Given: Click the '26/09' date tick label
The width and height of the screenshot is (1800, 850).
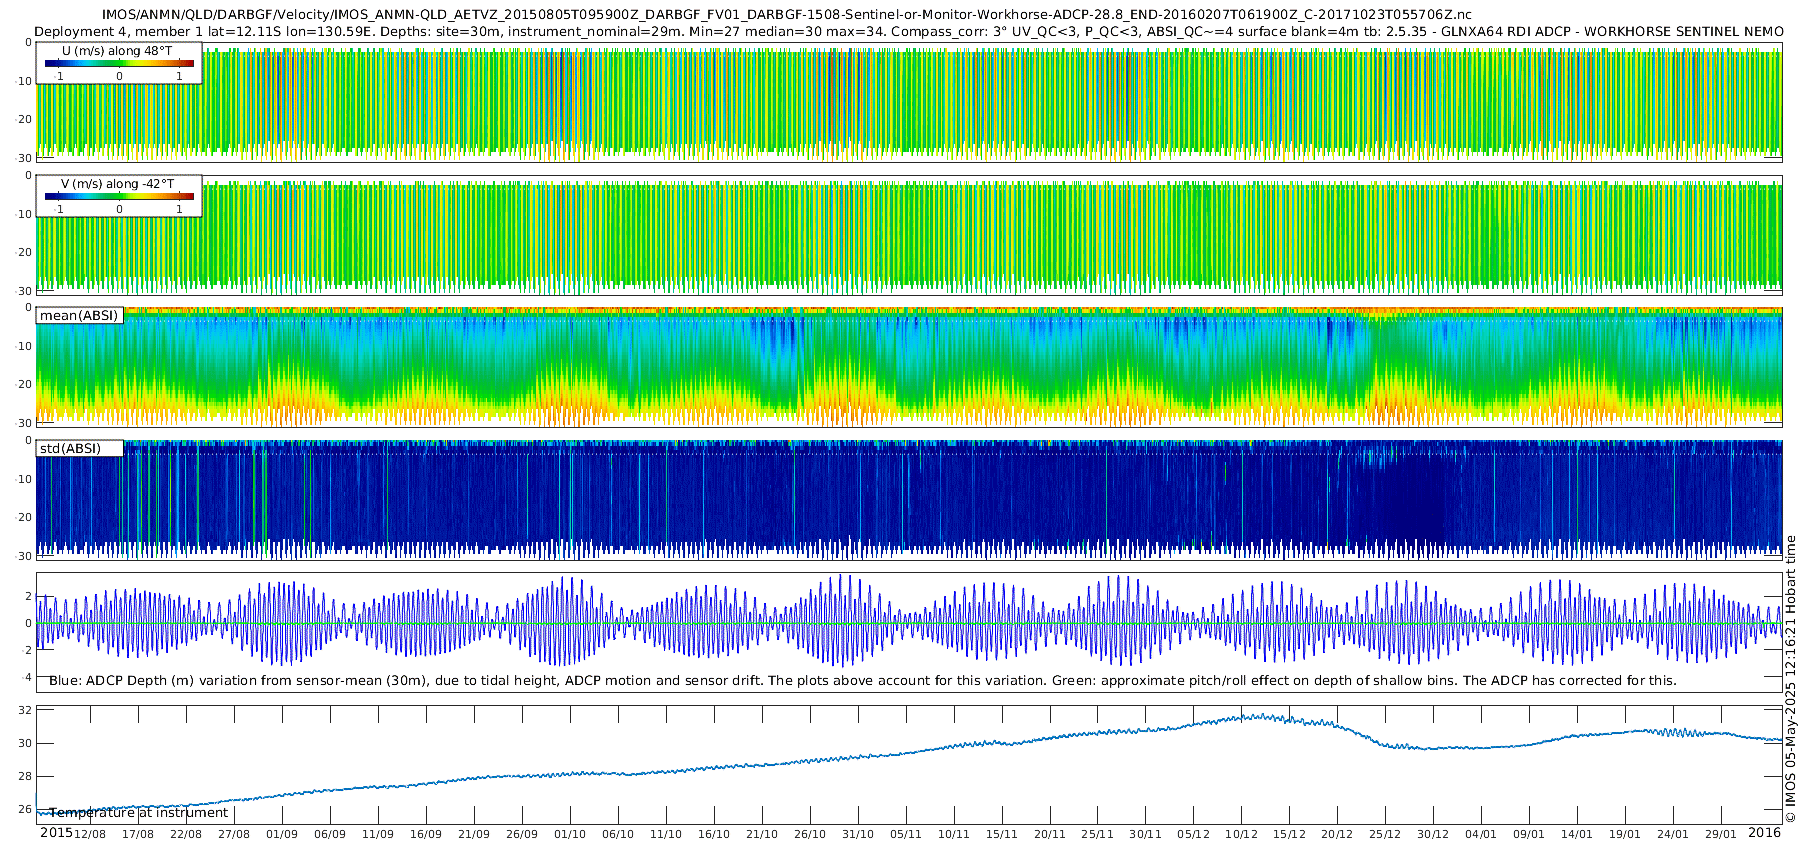Looking at the screenshot, I should [522, 834].
